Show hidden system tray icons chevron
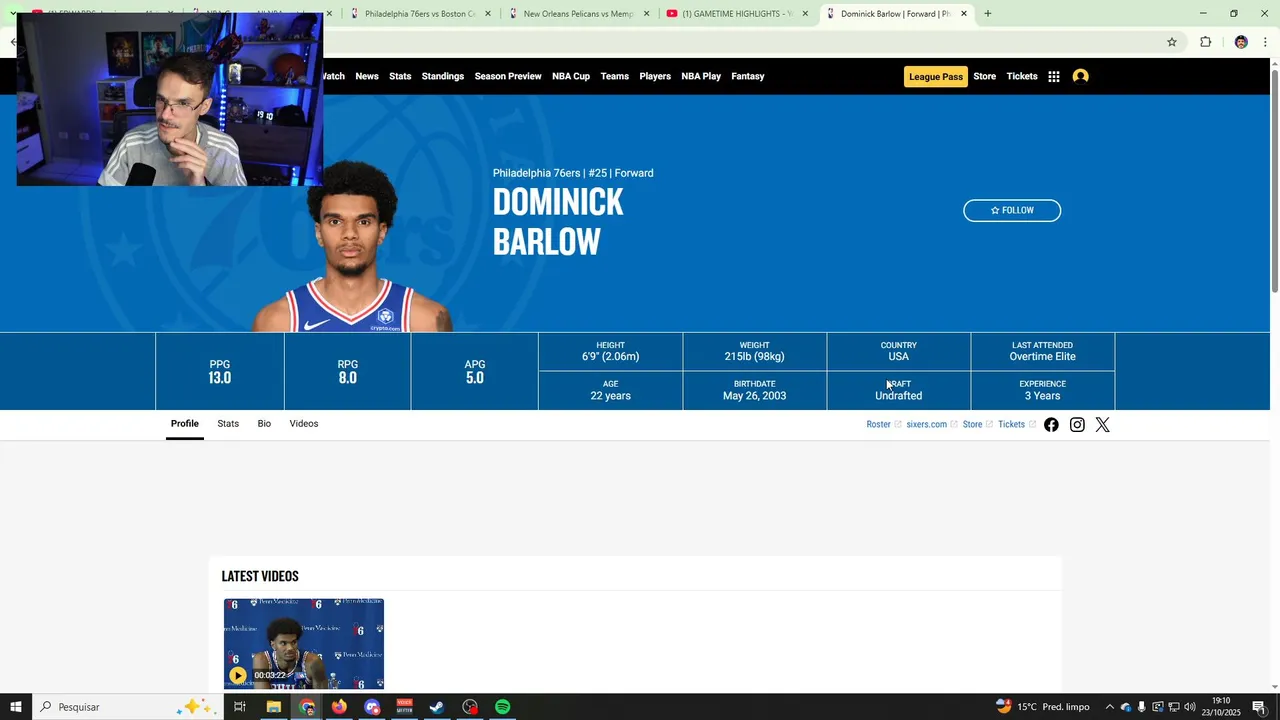Image resolution: width=1280 pixels, height=720 pixels. pos(1109,707)
